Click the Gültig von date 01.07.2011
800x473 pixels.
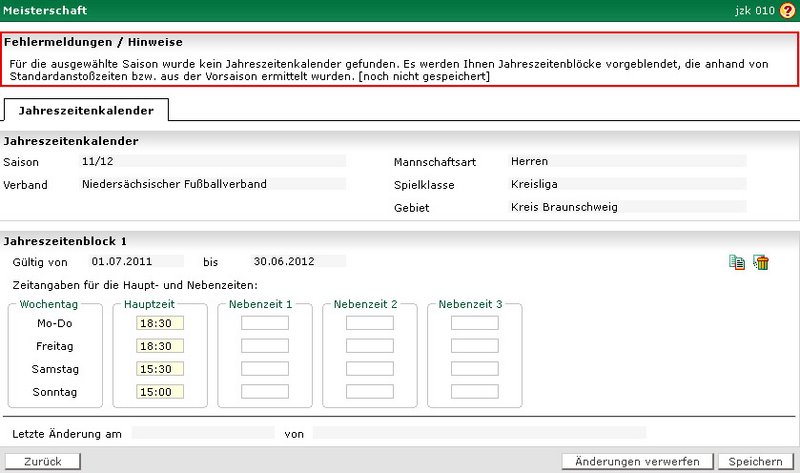click(133, 262)
